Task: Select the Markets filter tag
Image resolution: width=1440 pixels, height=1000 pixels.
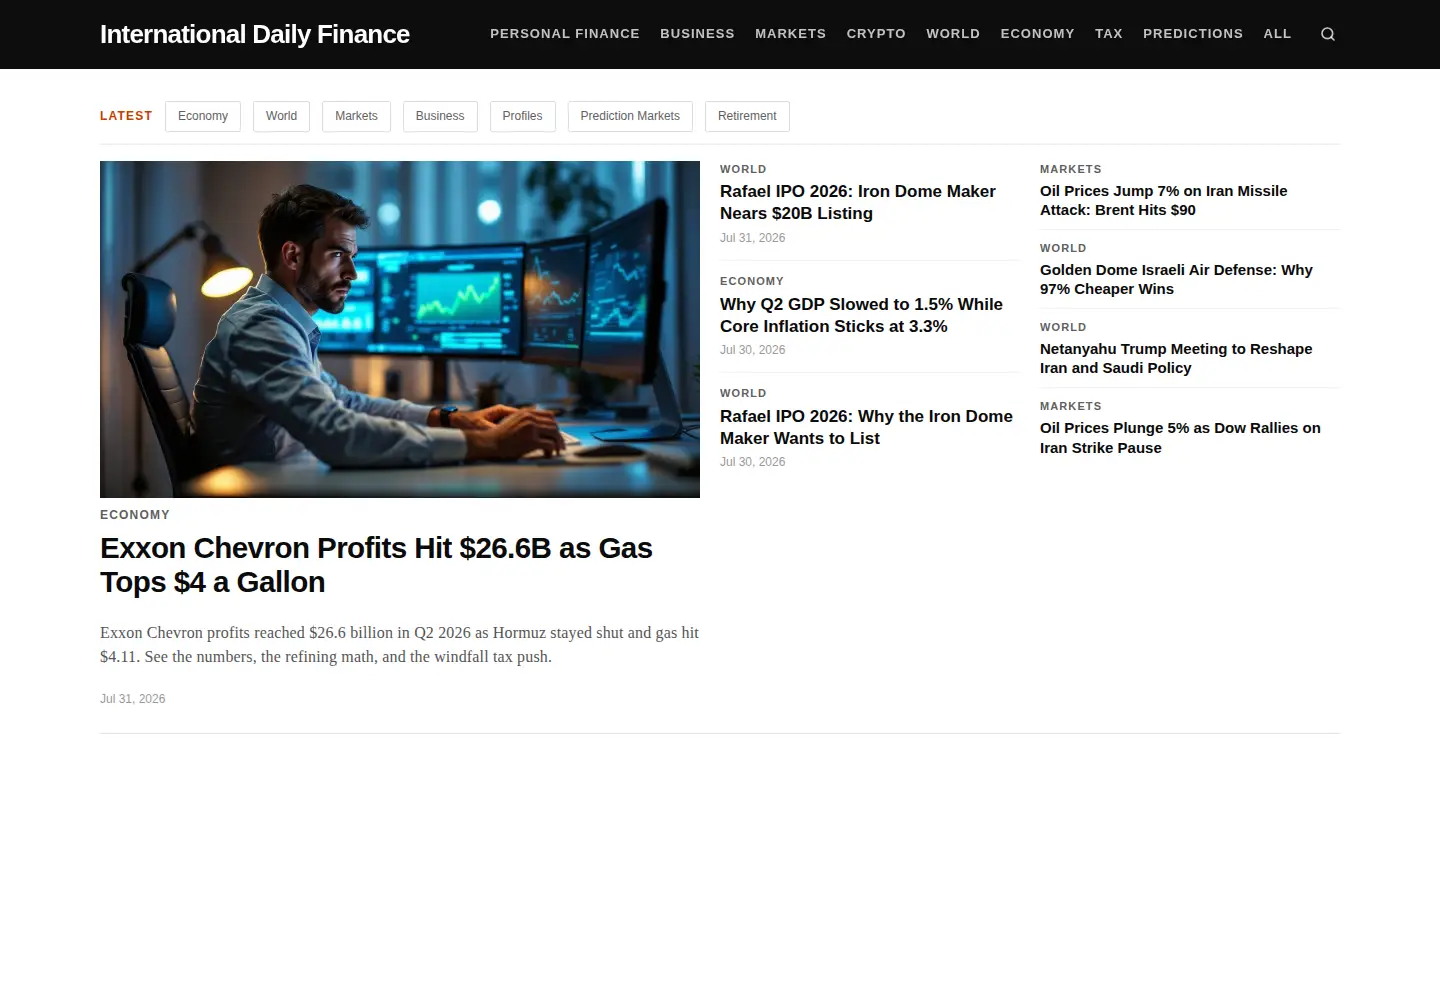Action: (x=356, y=116)
